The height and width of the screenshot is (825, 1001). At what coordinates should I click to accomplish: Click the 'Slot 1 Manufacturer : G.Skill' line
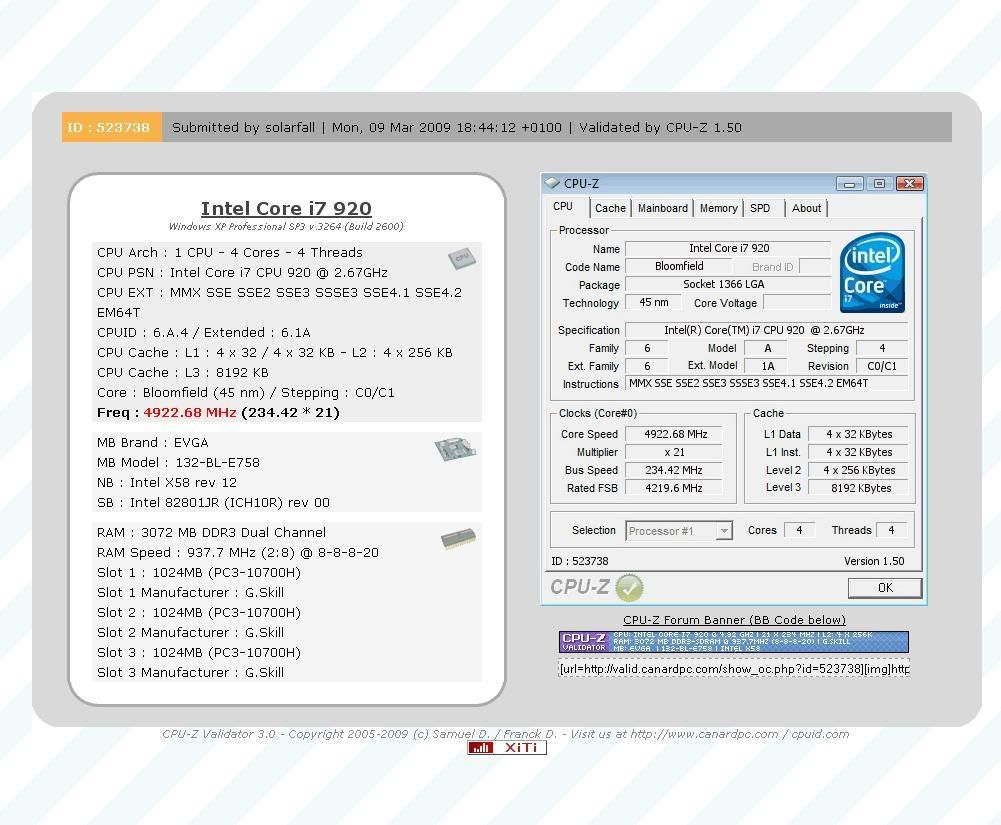tap(190, 593)
